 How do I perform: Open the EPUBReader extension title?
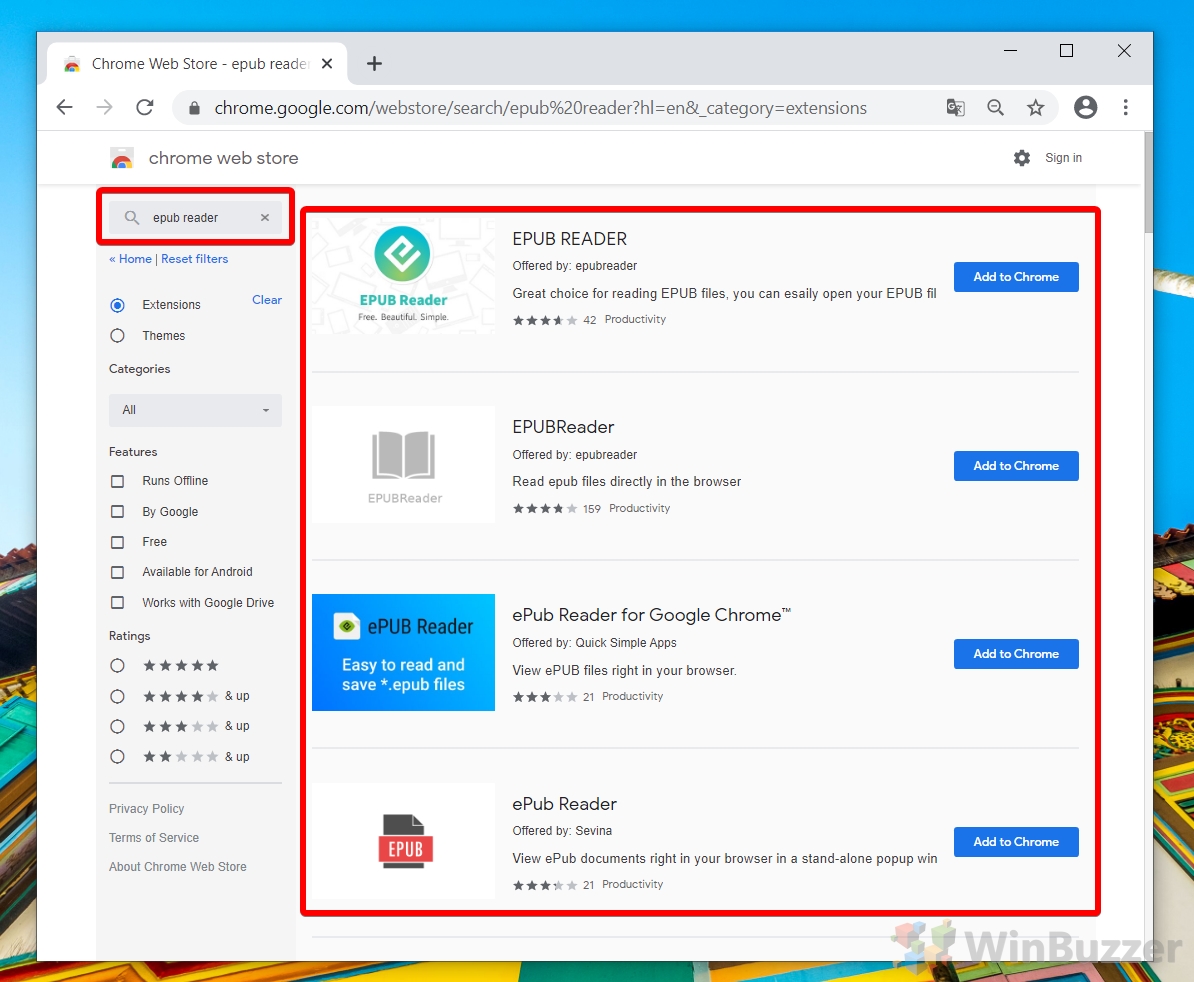[x=563, y=427]
